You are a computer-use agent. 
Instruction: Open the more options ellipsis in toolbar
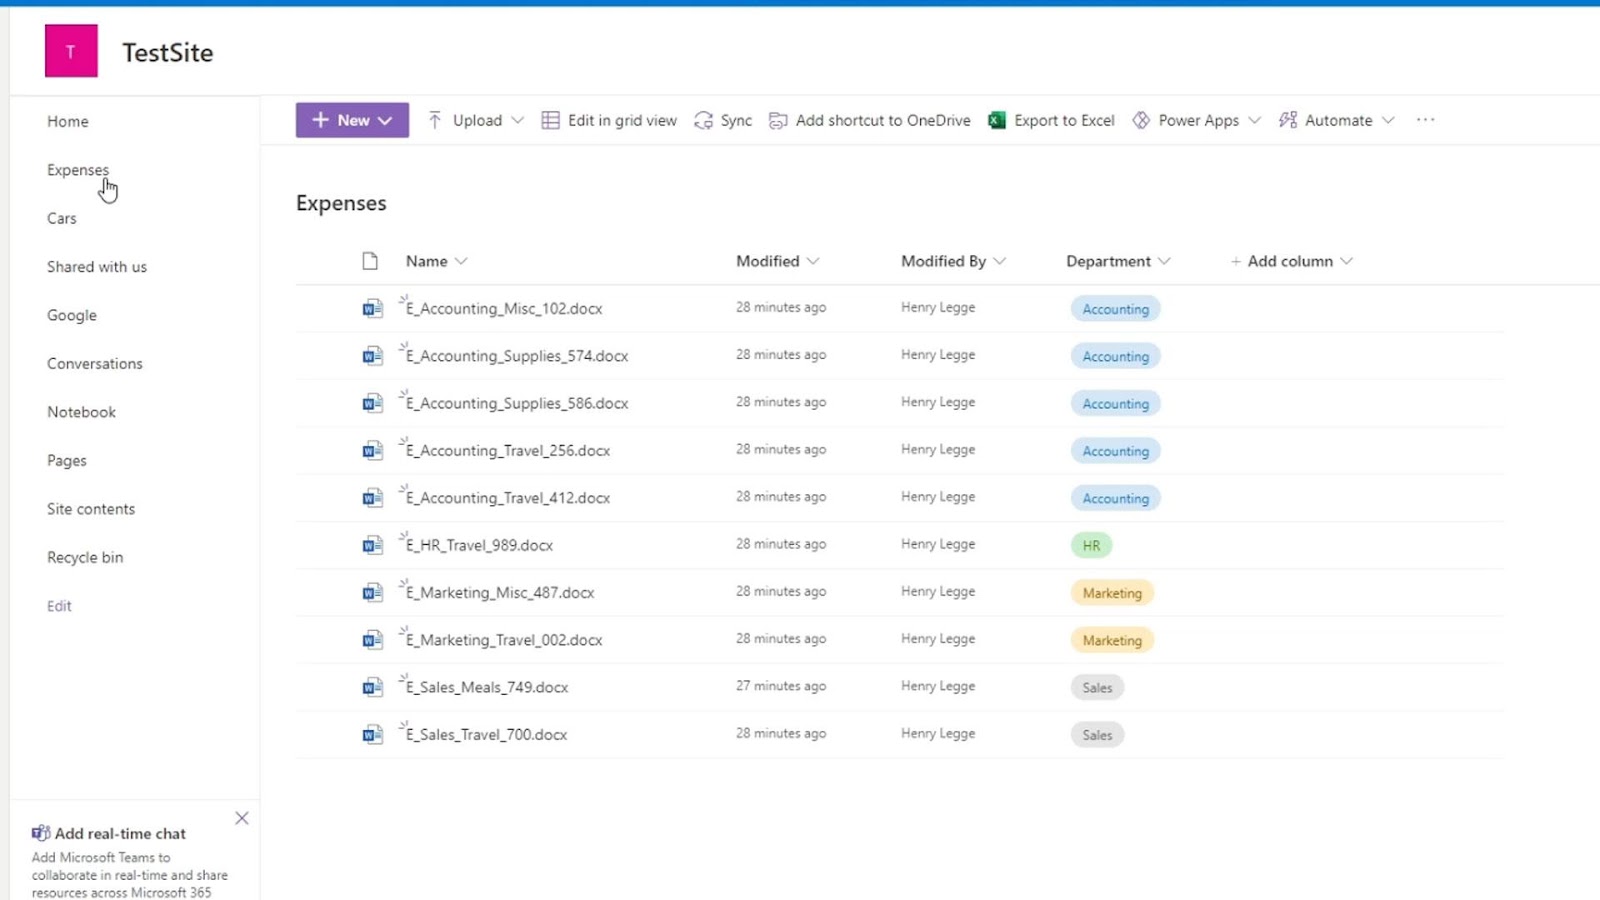(x=1425, y=120)
